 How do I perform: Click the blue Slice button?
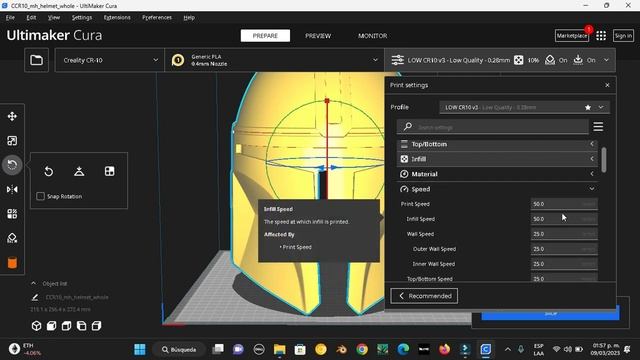(x=550, y=313)
